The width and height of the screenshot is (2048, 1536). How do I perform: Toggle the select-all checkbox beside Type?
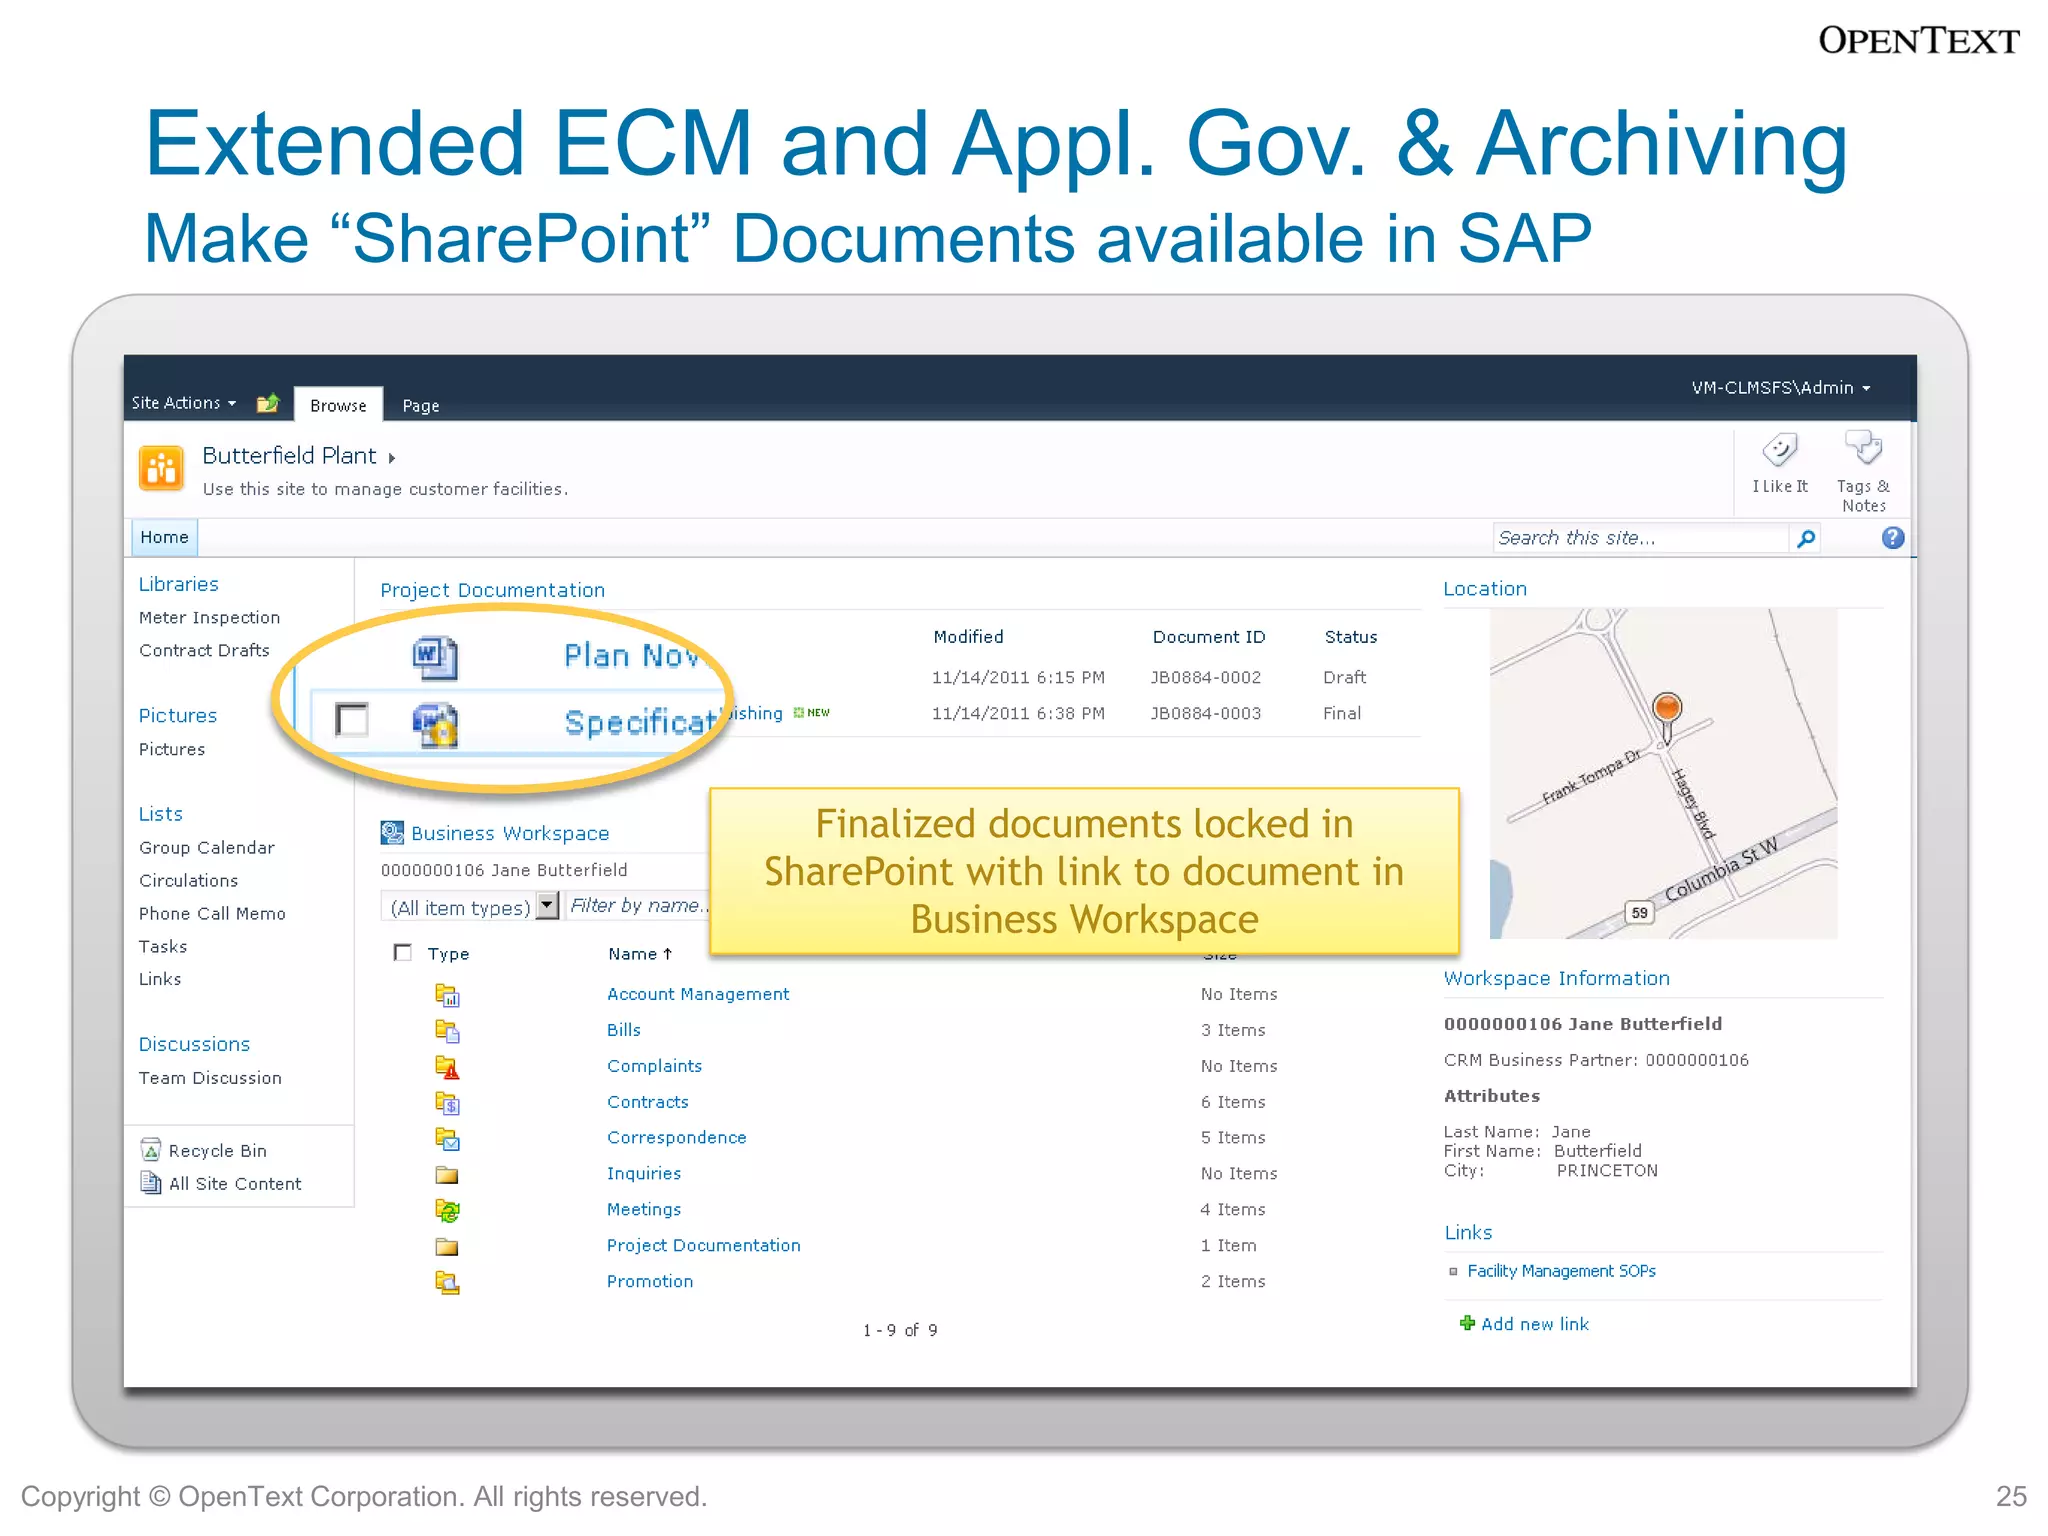click(x=402, y=952)
